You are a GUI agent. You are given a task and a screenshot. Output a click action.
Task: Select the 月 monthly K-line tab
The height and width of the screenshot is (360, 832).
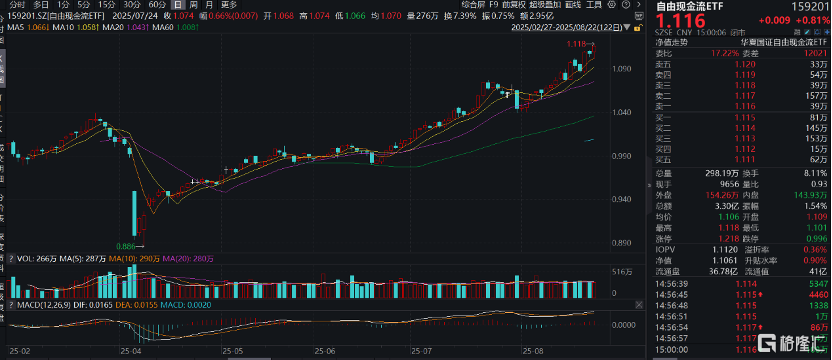[x=210, y=5]
